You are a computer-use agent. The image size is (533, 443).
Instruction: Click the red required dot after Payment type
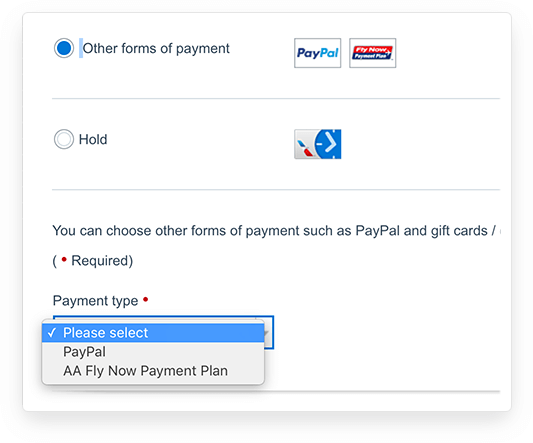pyautogui.click(x=145, y=300)
